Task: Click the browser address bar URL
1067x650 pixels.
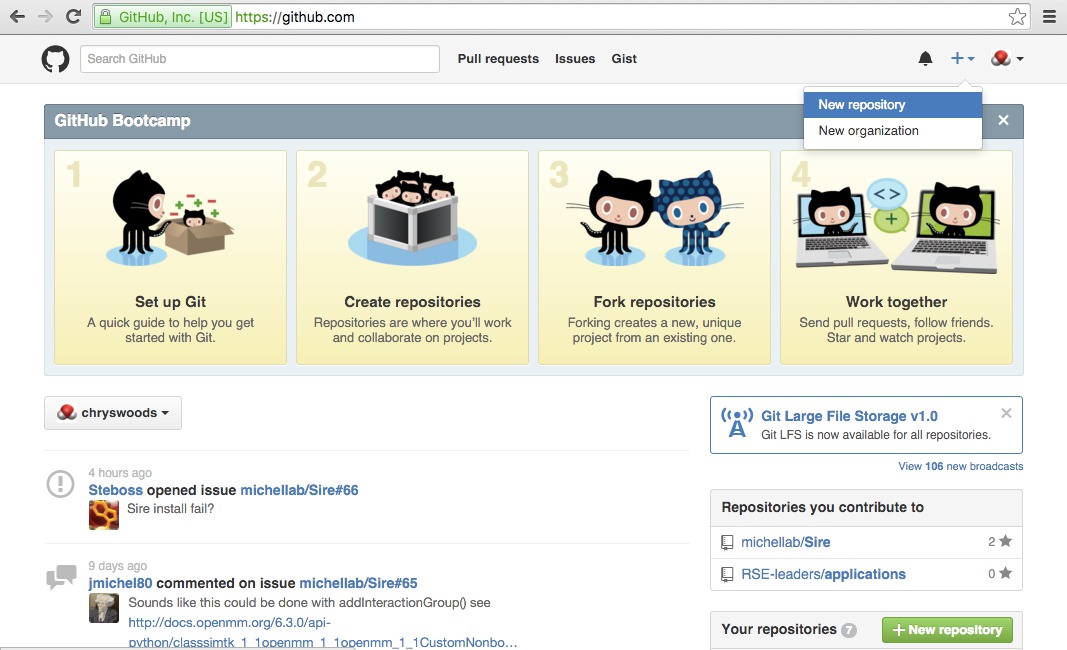Action: 295,17
